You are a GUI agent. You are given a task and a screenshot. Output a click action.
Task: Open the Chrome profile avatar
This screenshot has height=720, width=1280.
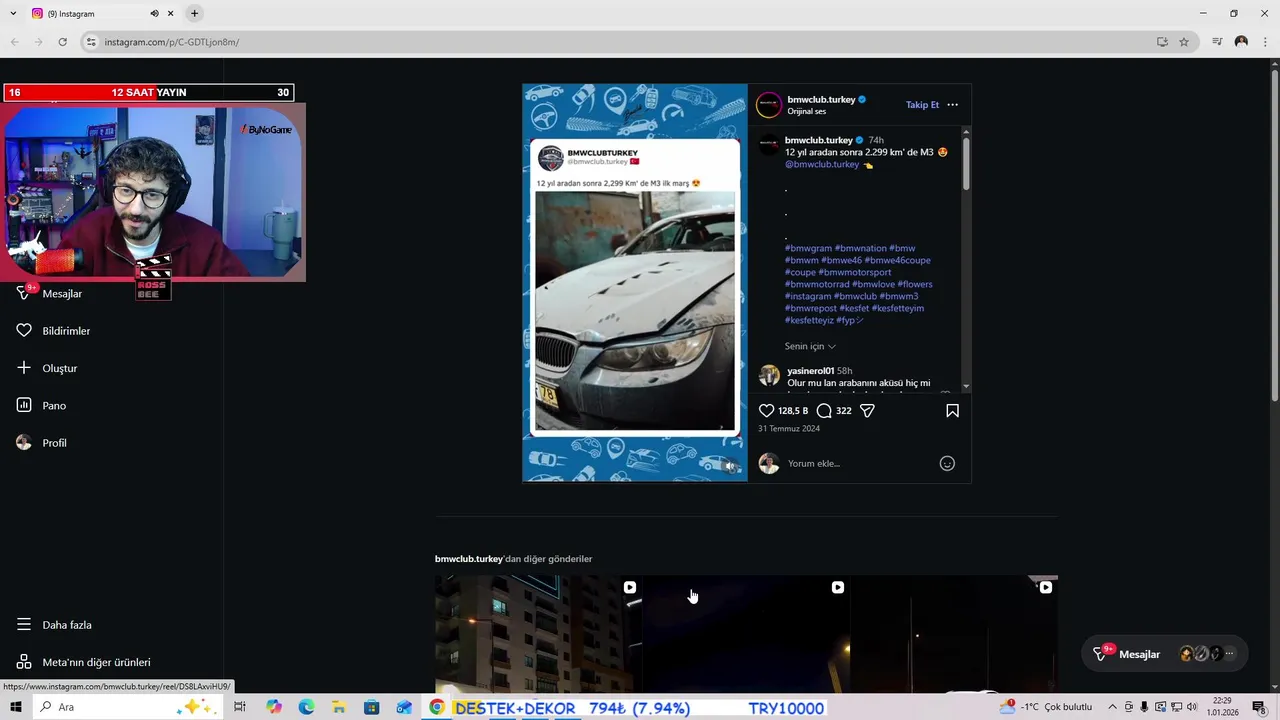(1241, 42)
